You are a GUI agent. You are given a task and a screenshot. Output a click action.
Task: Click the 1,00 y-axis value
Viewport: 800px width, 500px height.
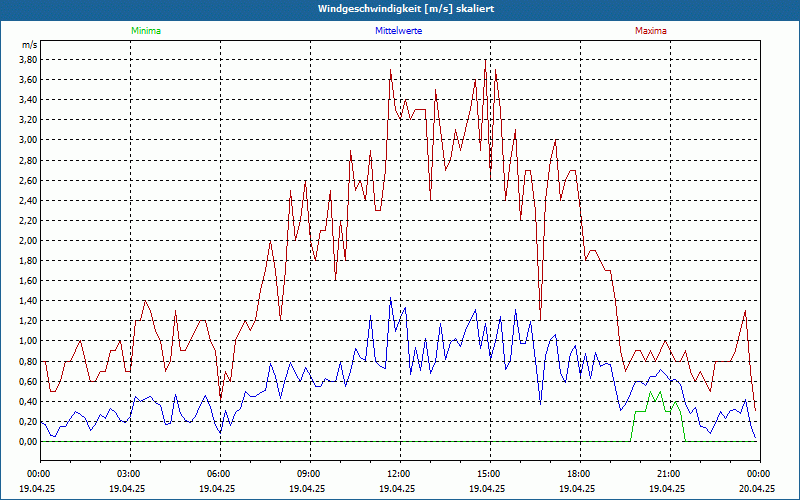[28, 341]
